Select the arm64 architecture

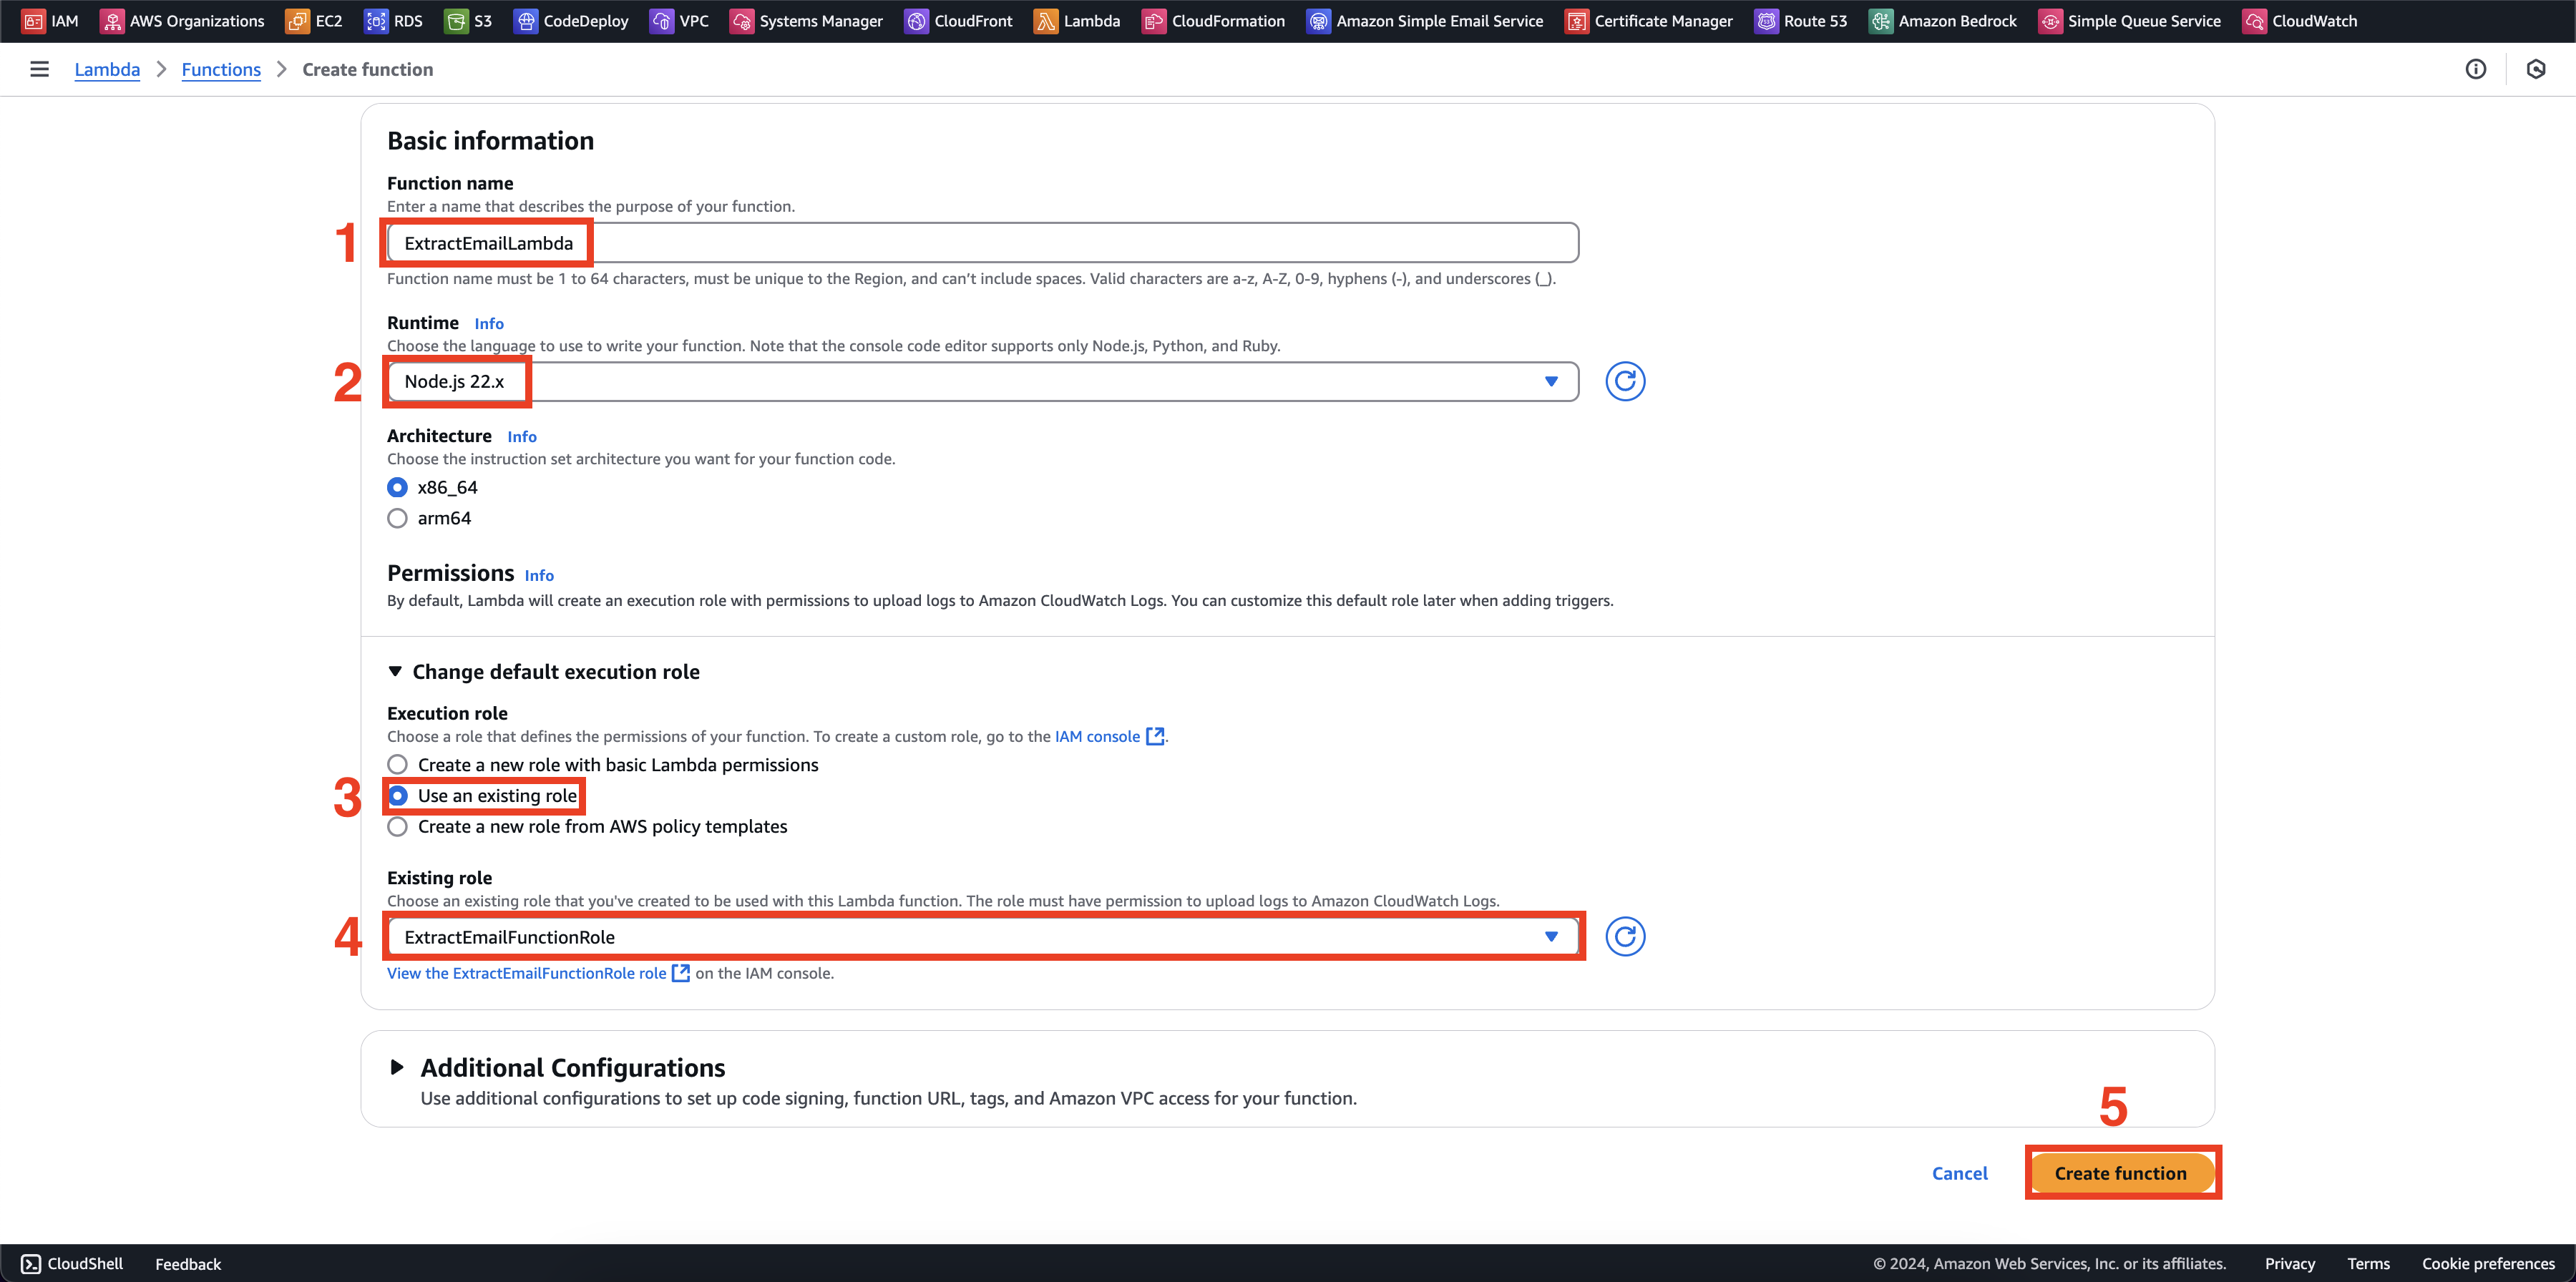[x=397, y=518]
